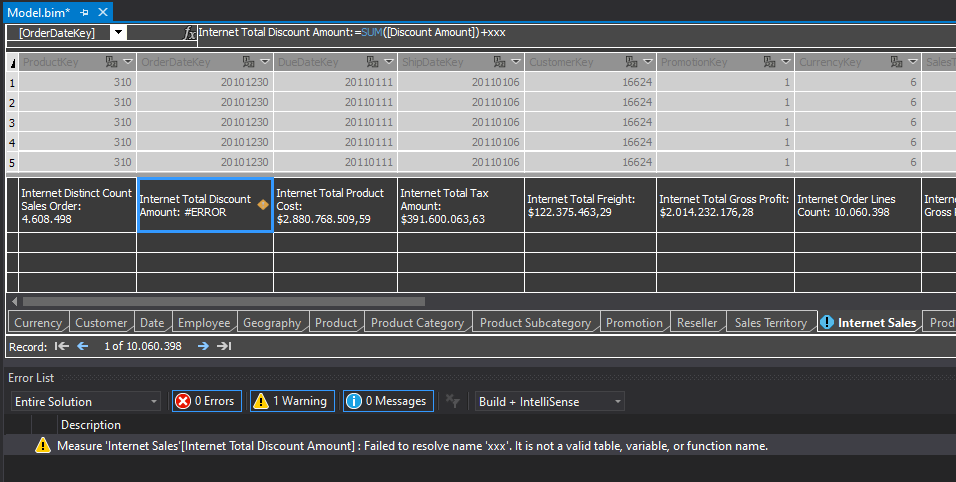Select row 3 header in data grid
Viewport: 956px width, 482px height.
(x=12, y=122)
